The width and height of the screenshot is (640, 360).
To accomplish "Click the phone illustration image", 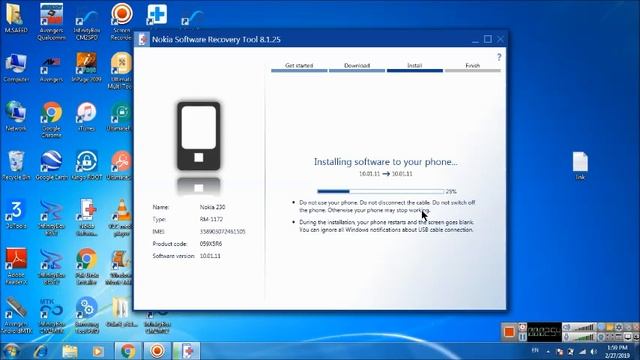I will click(x=199, y=136).
